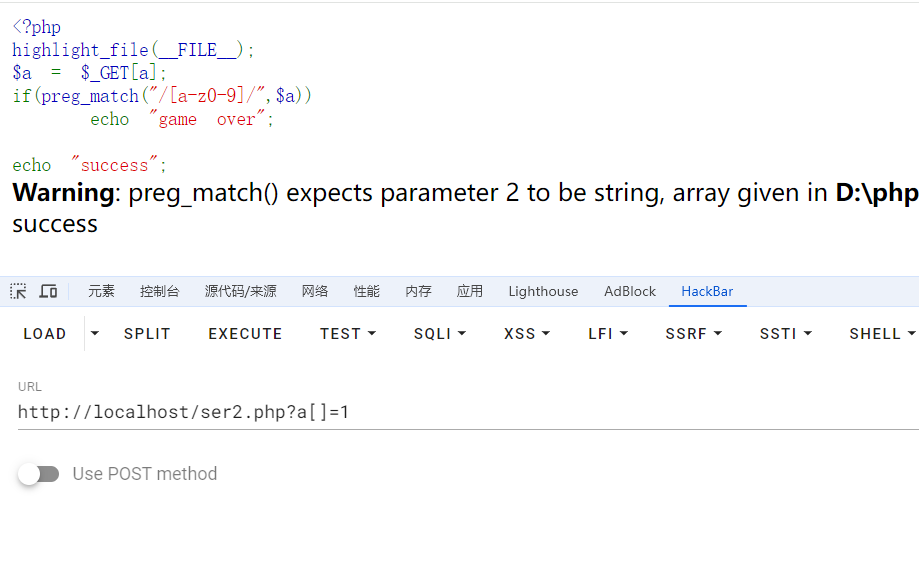Viewport: 919px width, 585px height.
Task: Enable the Use POST method switch
Action: point(39,474)
